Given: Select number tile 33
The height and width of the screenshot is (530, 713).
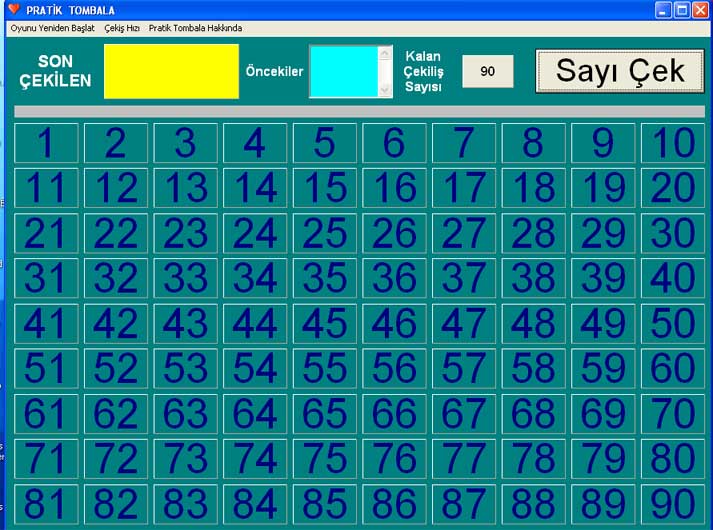Looking at the screenshot, I should pos(186,278).
